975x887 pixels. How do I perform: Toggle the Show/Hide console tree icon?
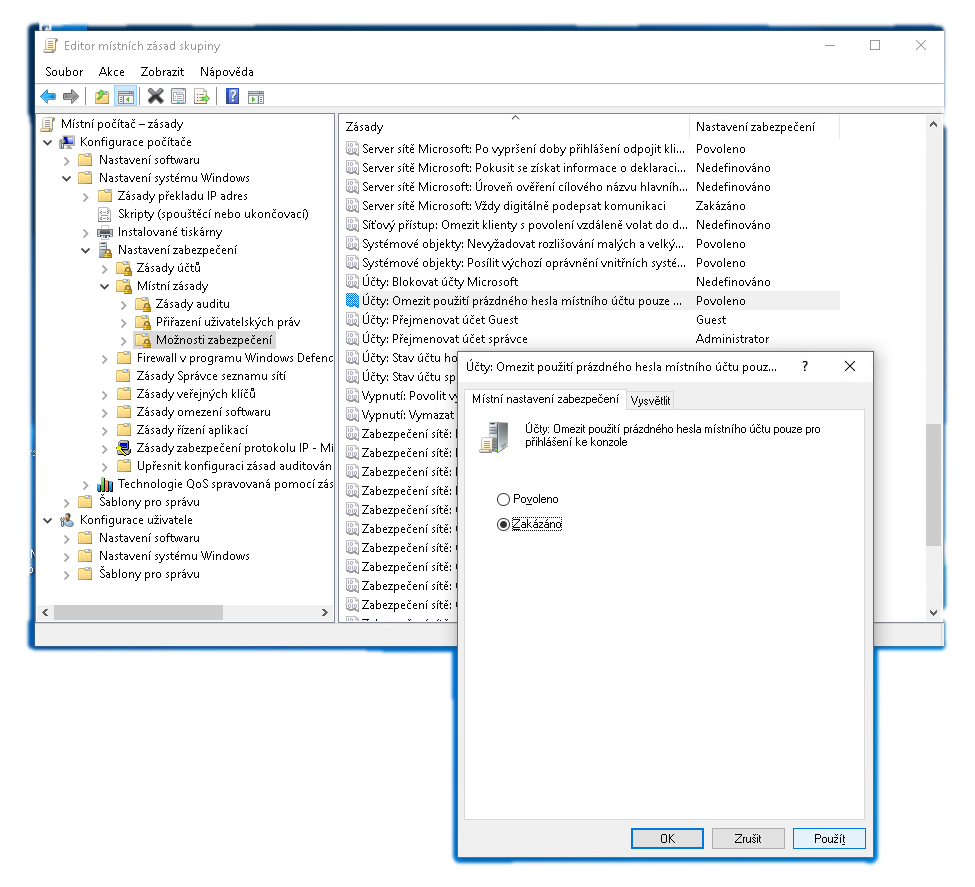click(125, 97)
